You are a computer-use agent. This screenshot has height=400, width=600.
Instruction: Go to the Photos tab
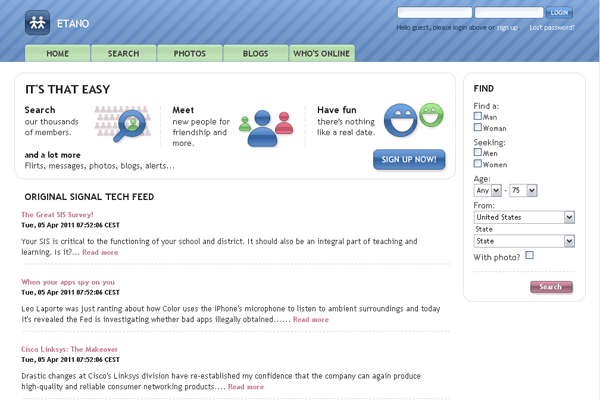189,53
